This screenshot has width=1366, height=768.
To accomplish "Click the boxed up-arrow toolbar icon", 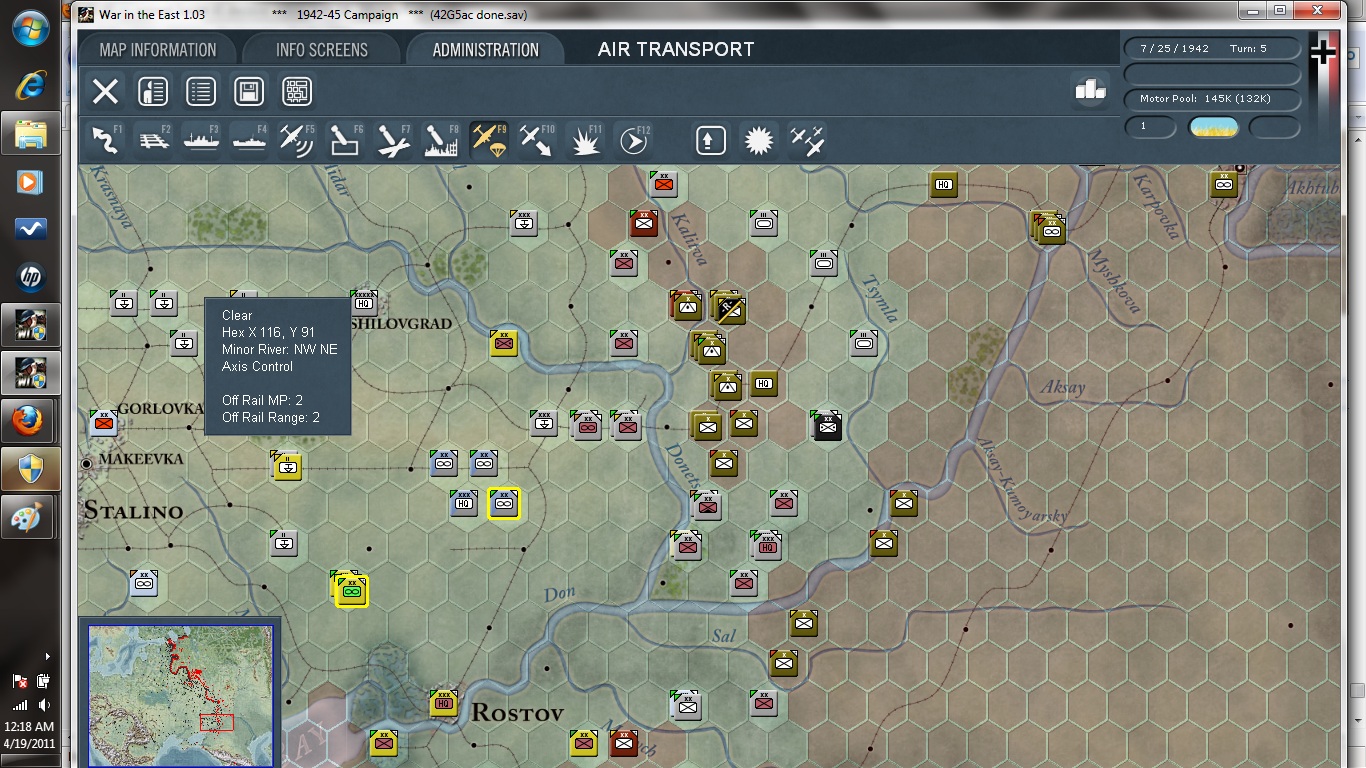I will pyautogui.click(x=711, y=140).
